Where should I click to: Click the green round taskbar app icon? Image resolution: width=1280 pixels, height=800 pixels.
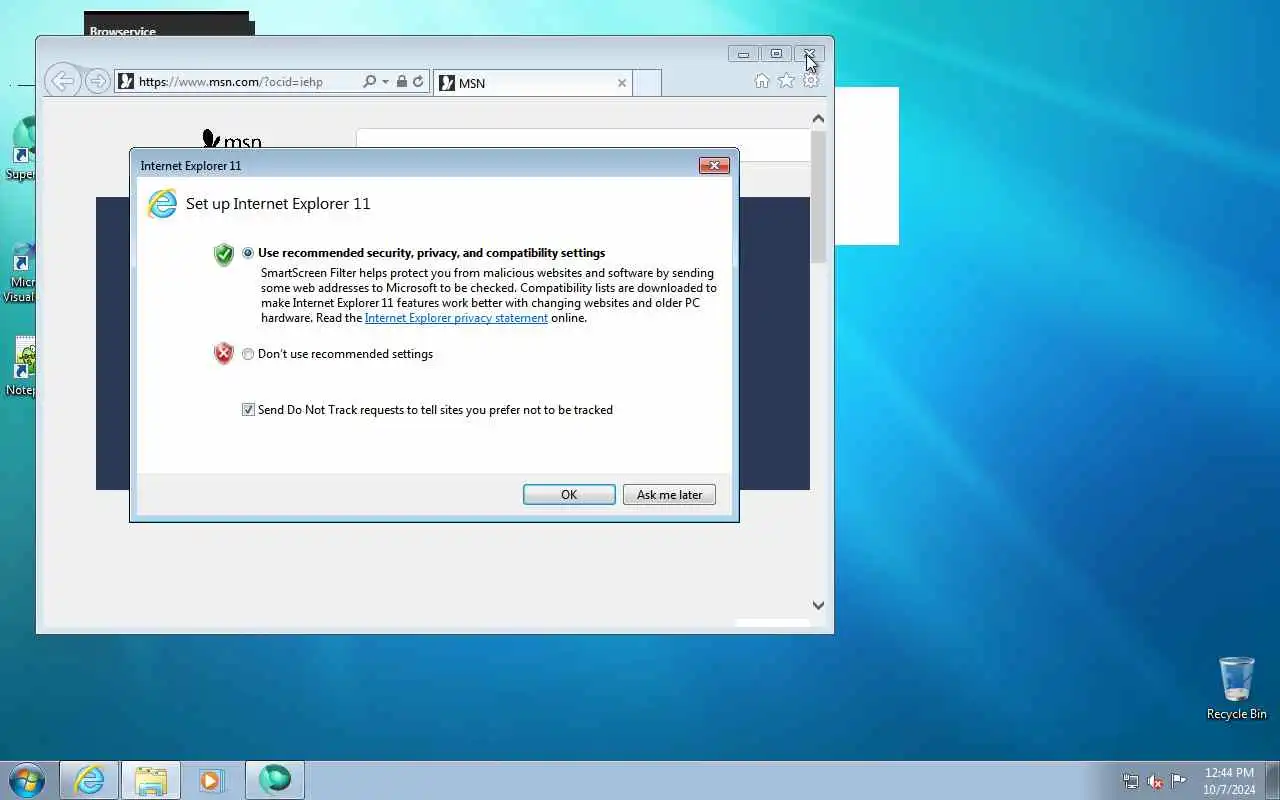click(274, 780)
